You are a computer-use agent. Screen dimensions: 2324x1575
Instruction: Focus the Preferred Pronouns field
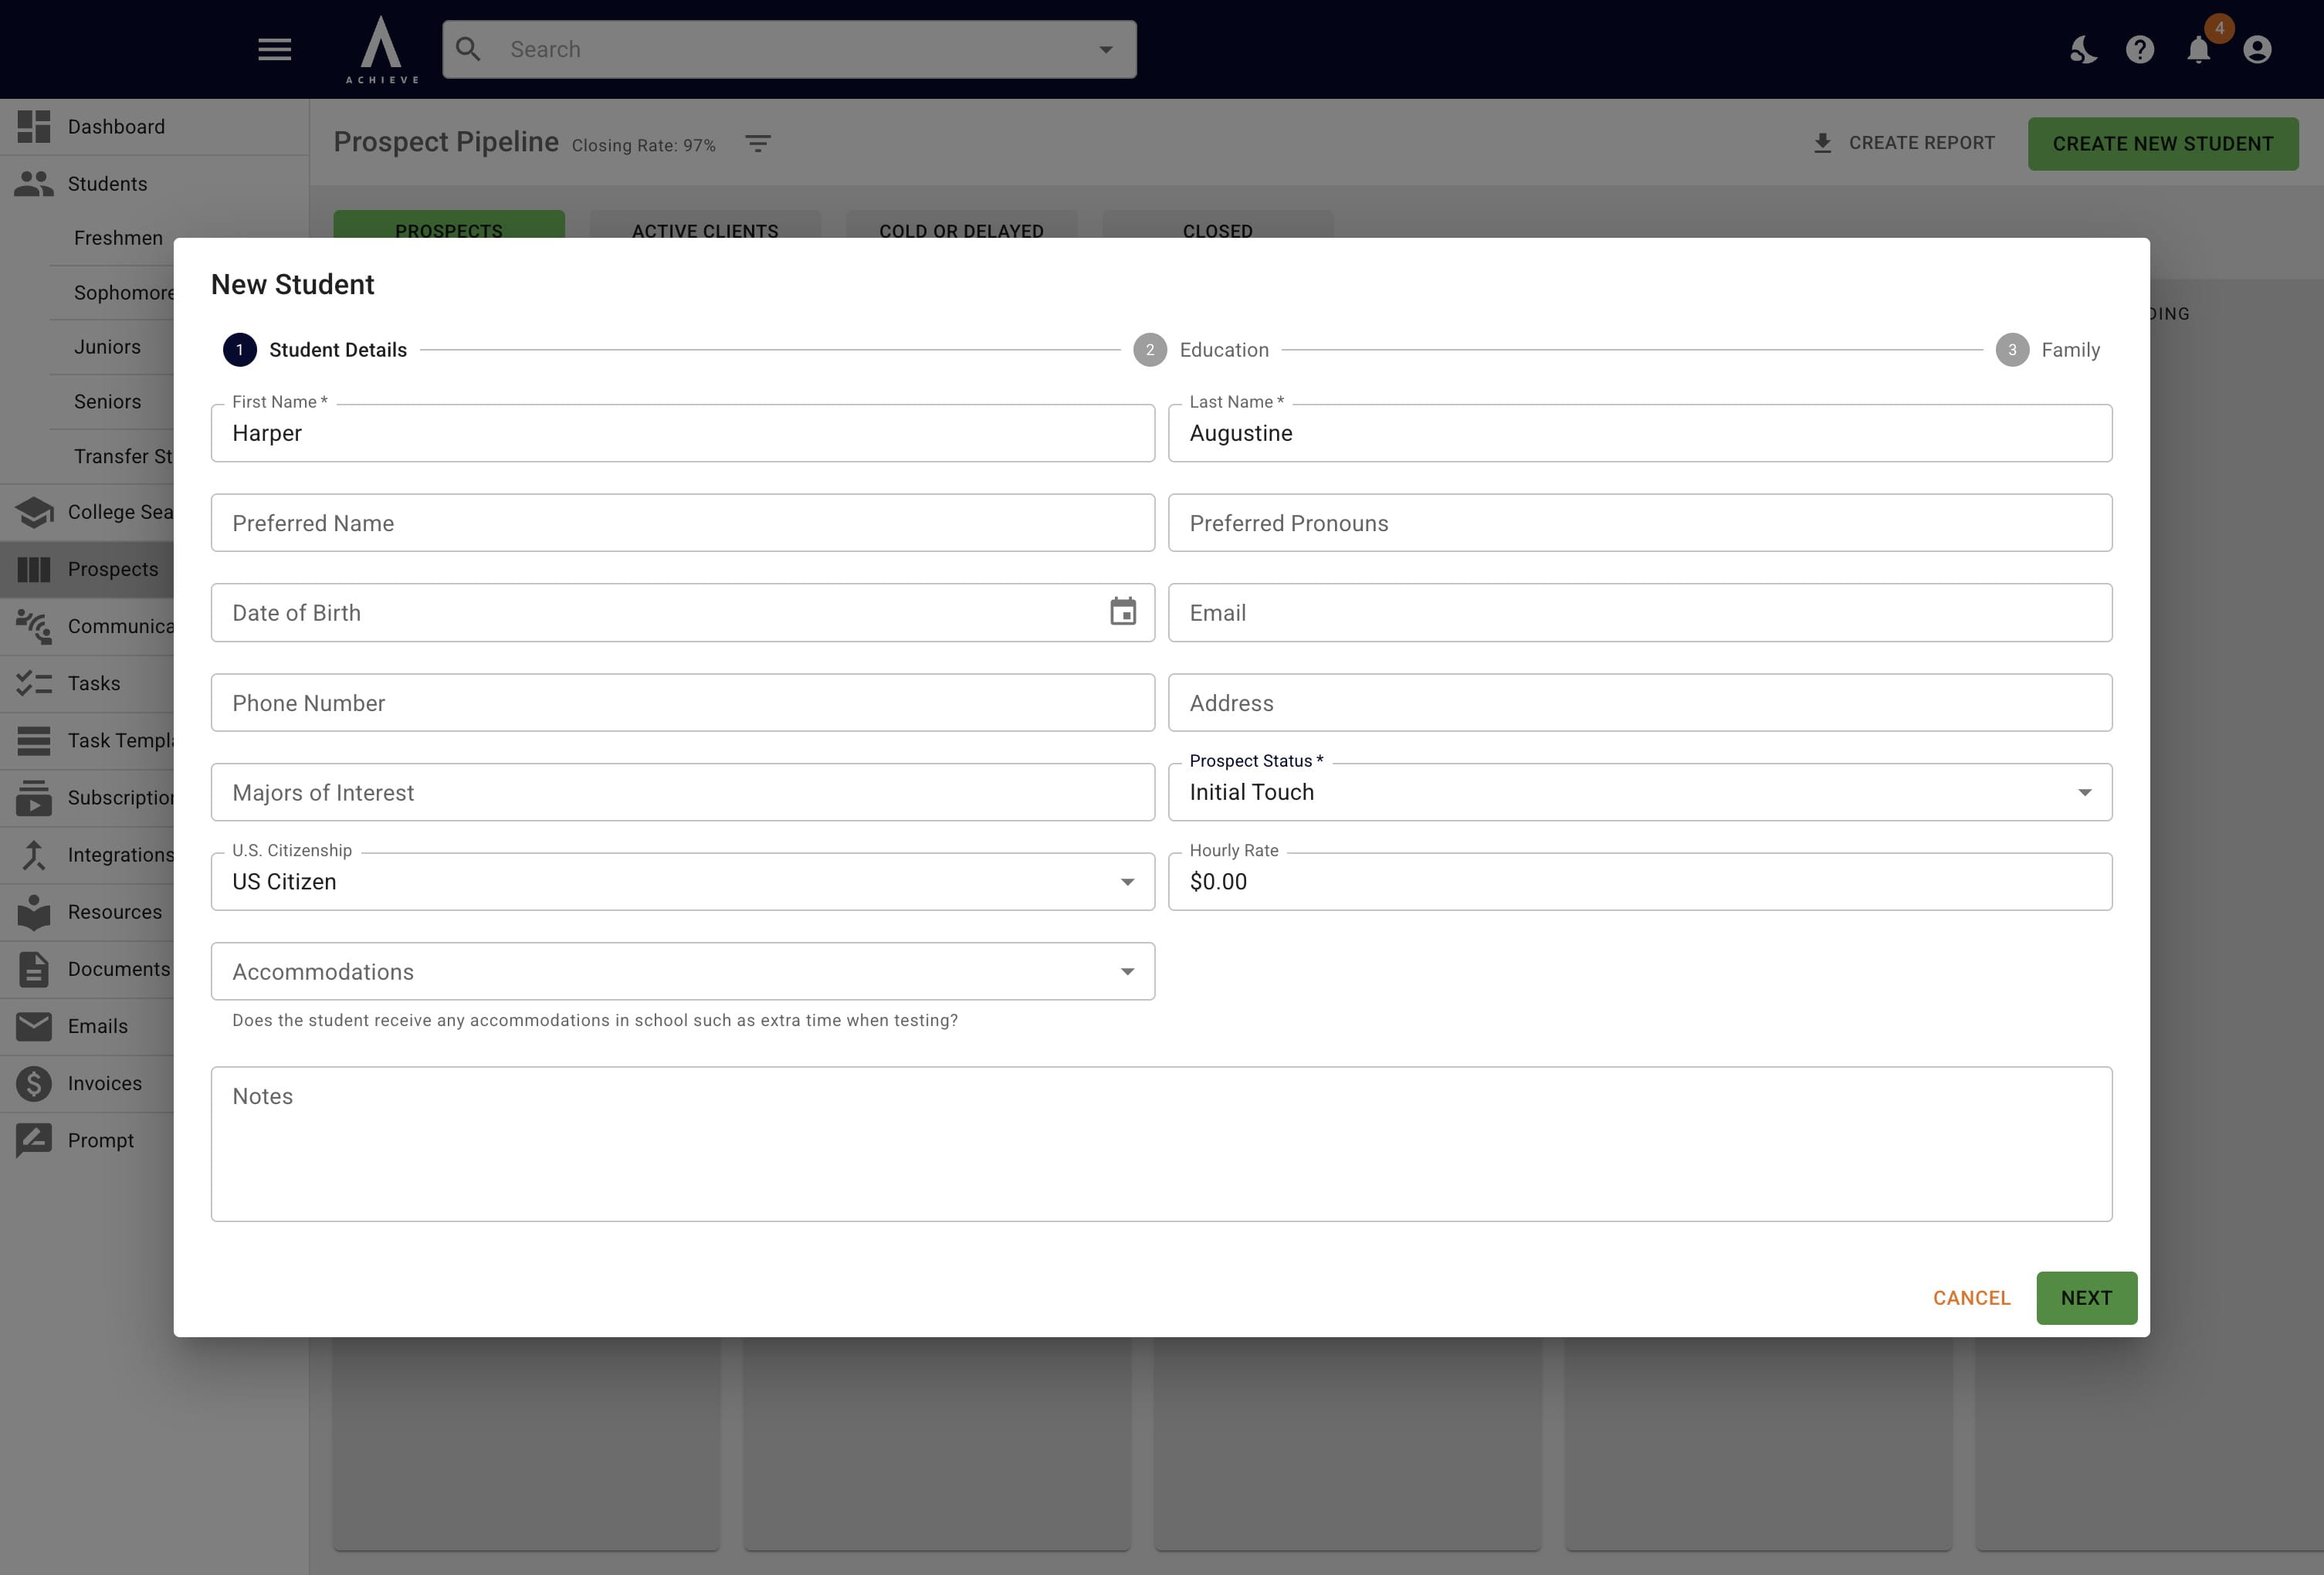pos(1640,523)
